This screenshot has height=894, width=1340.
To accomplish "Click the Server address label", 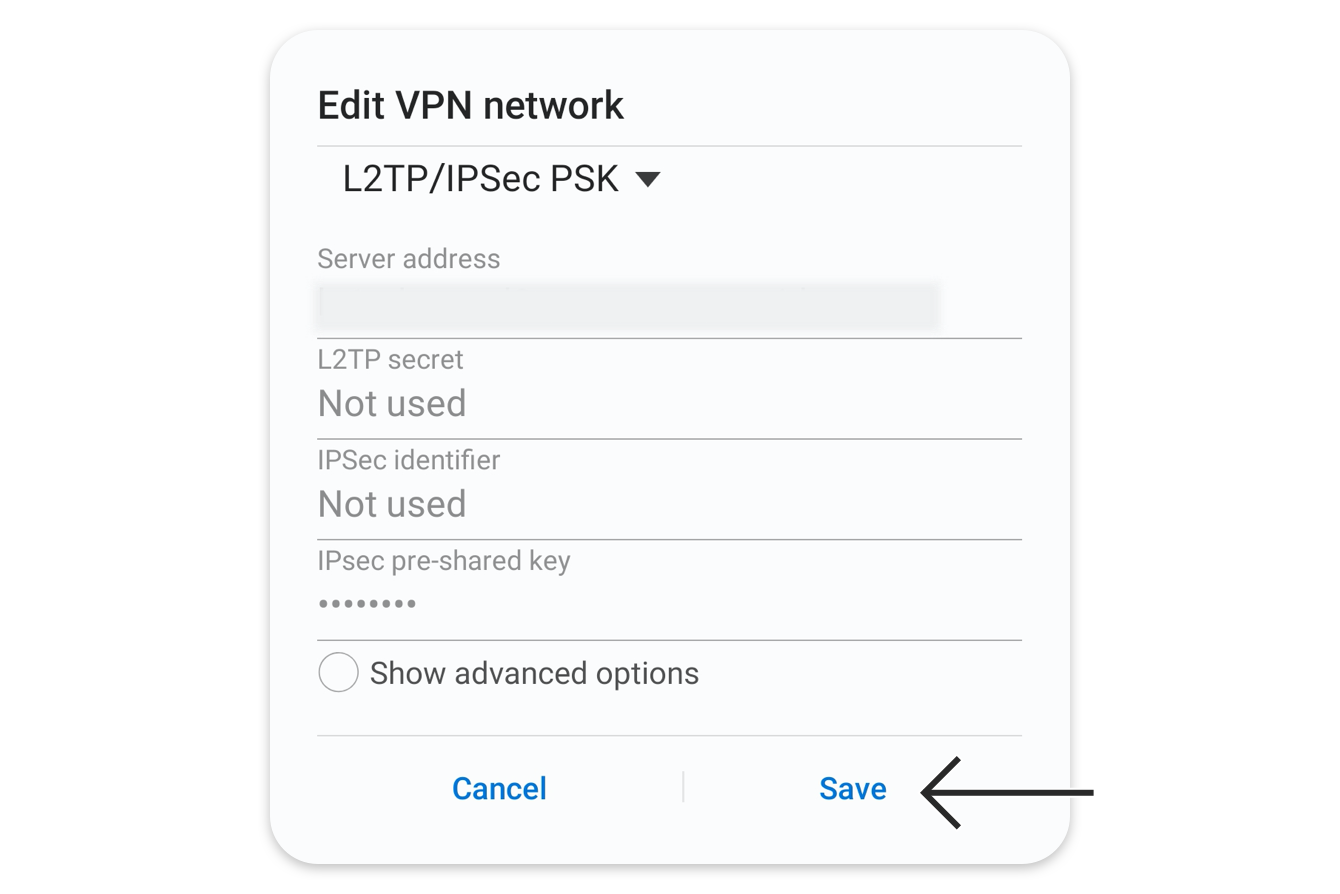I will pyautogui.click(x=408, y=259).
